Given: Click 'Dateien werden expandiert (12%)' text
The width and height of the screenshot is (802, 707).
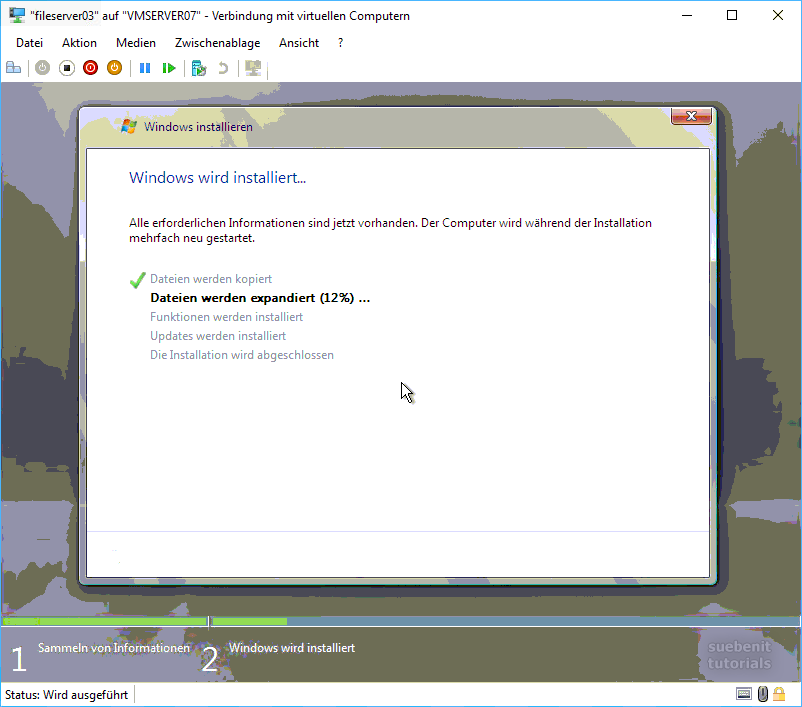Looking at the screenshot, I should click(260, 298).
